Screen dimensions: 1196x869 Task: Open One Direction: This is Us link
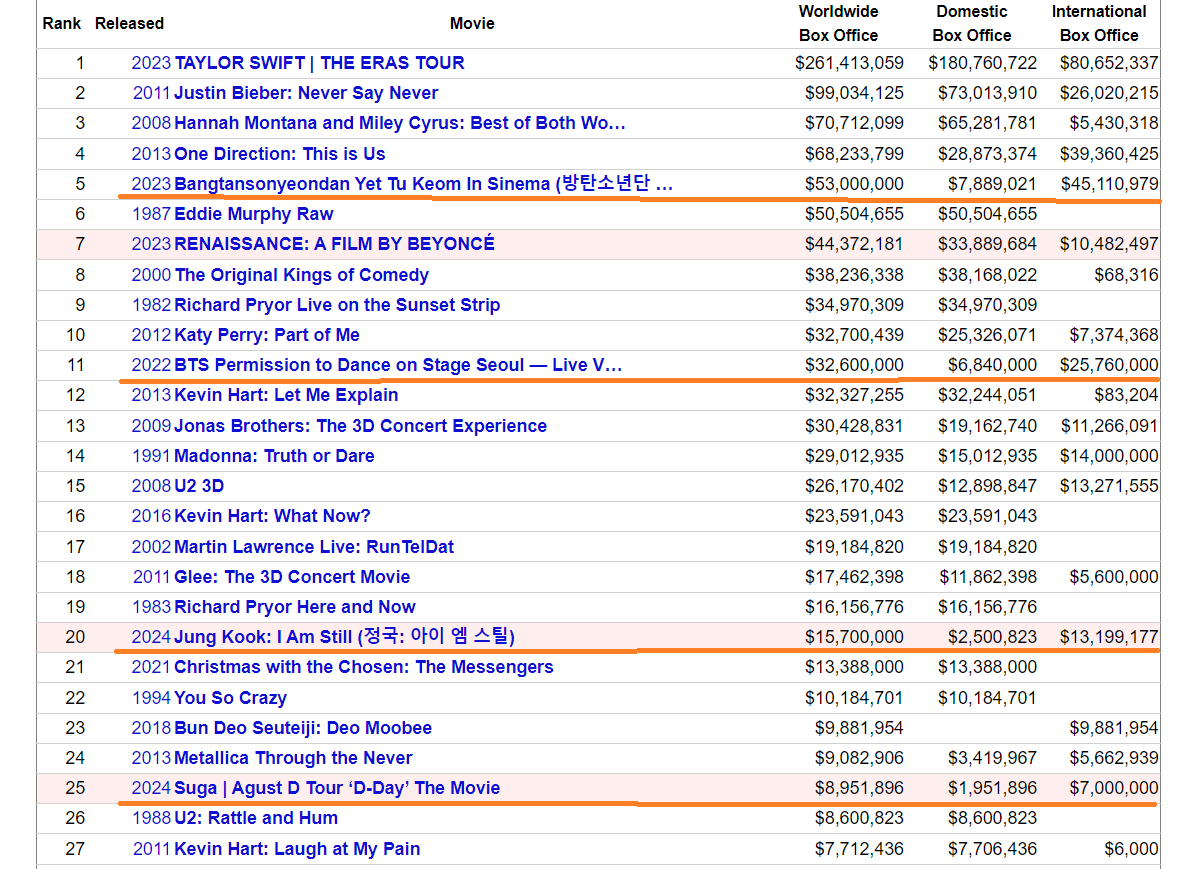(x=279, y=153)
